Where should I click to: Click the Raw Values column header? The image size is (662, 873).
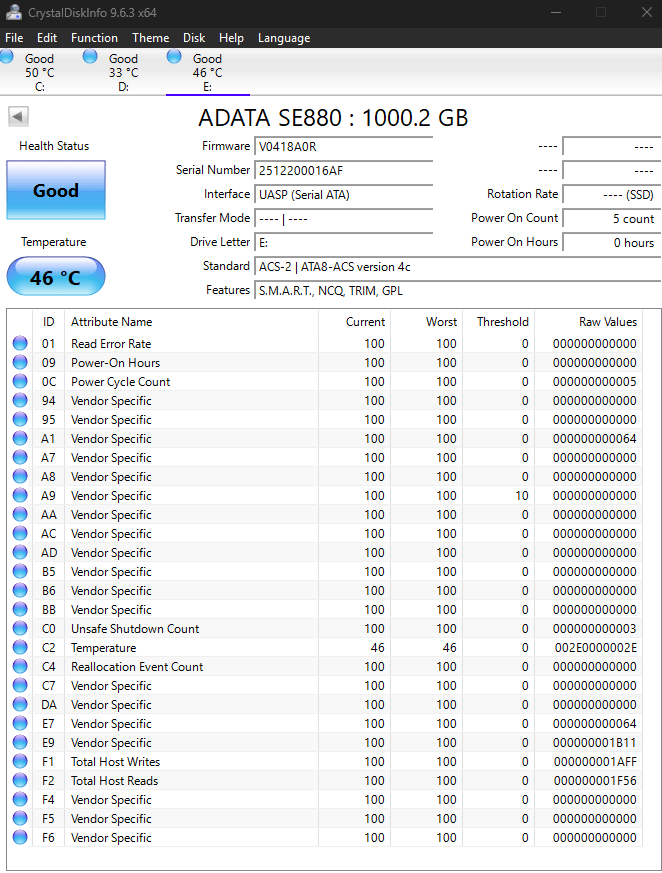pos(607,322)
